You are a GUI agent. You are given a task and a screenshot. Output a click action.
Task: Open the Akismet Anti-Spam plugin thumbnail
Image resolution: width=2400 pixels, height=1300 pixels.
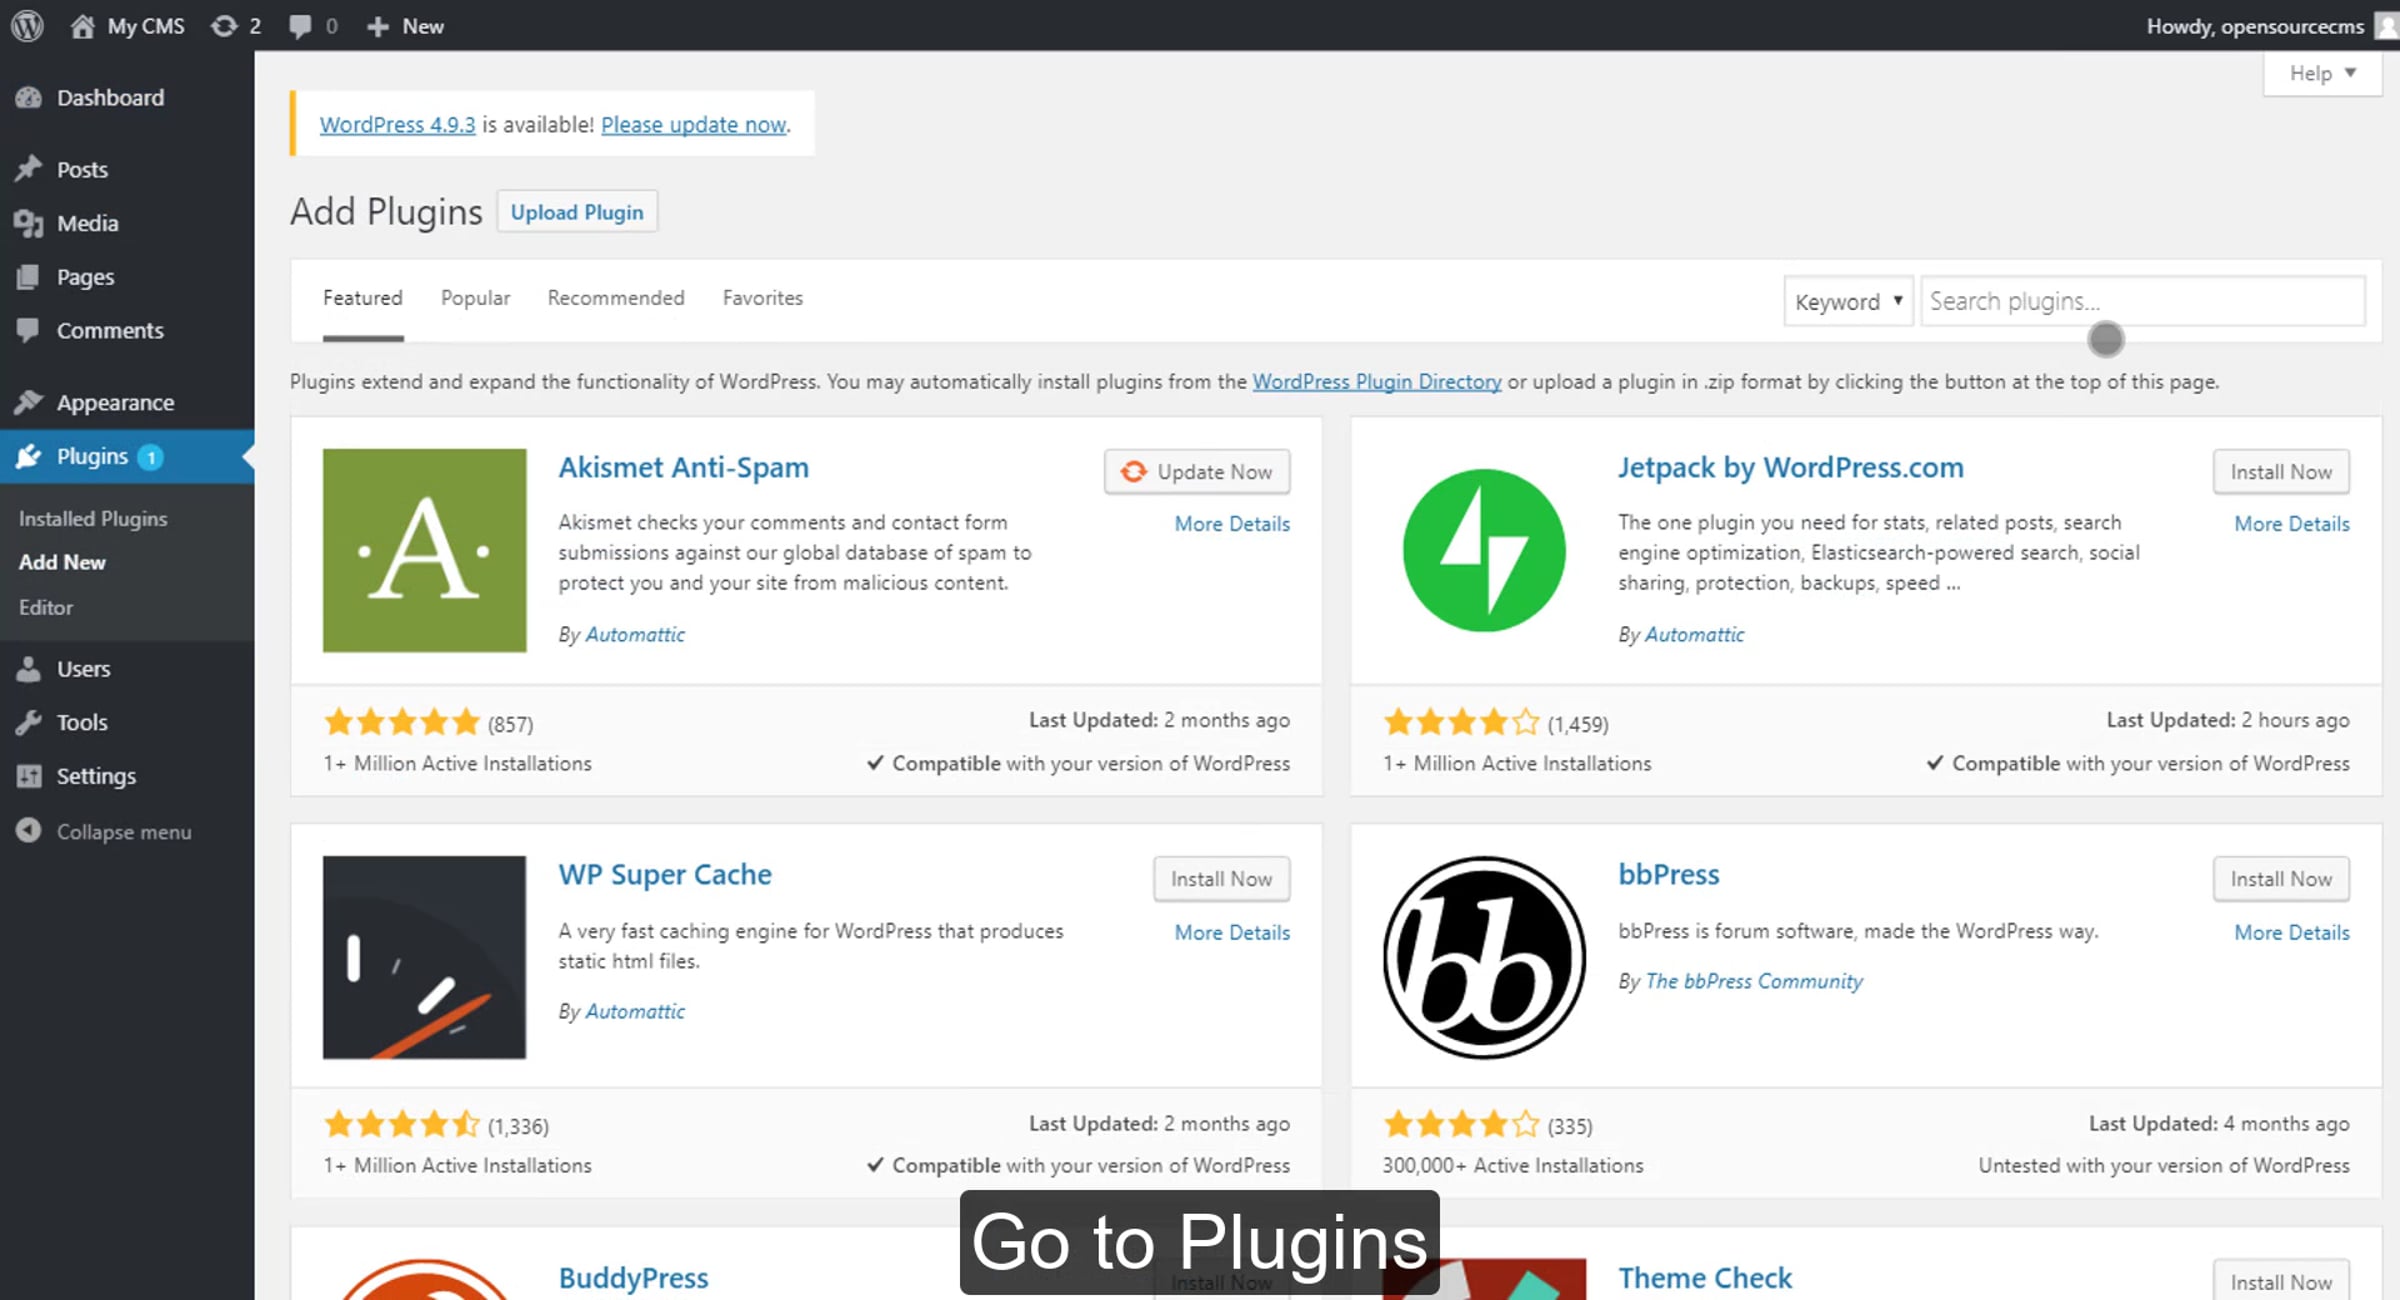point(424,550)
